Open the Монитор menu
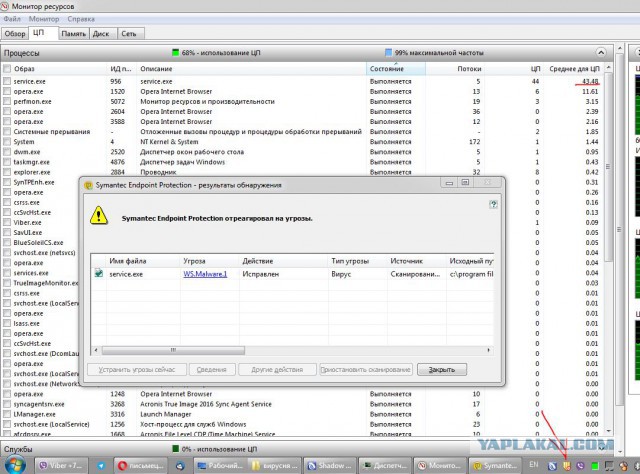The image size is (640, 474). point(44,19)
